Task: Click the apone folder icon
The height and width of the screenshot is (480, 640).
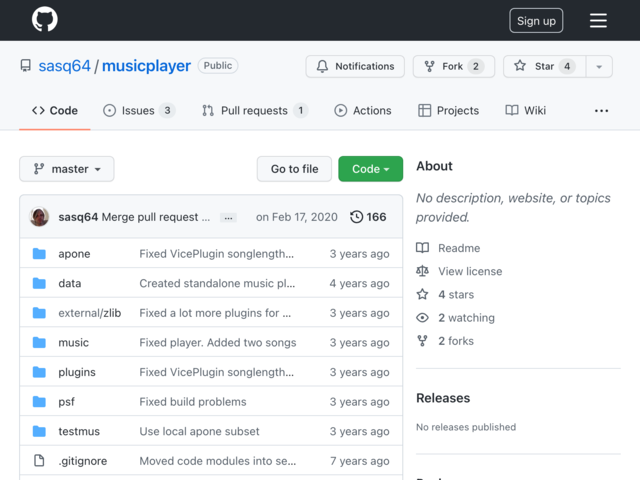Action: [x=39, y=253]
